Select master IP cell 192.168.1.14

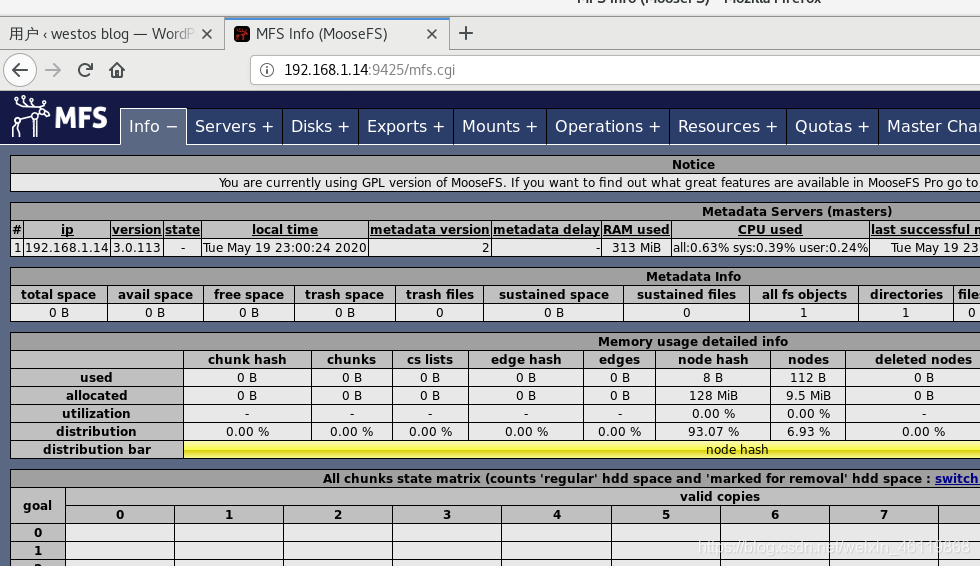point(67,247)
